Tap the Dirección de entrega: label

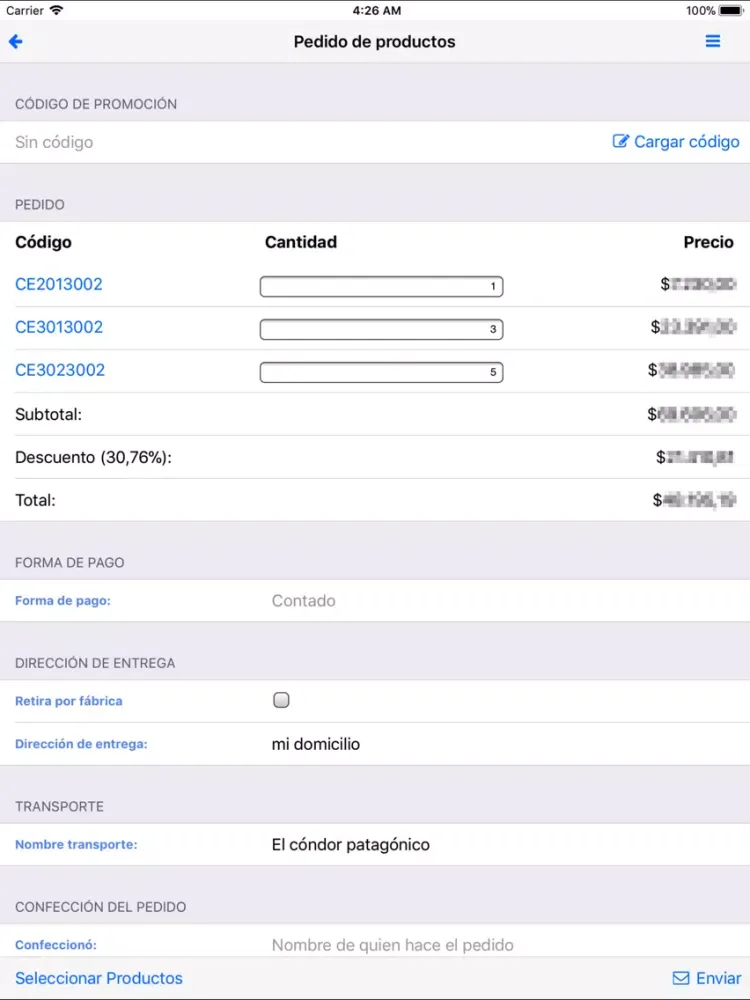[x=81, y=744]
